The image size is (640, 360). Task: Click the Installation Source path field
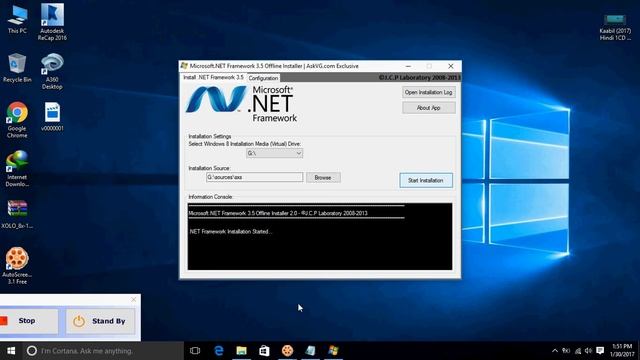(x=255, y=177)
